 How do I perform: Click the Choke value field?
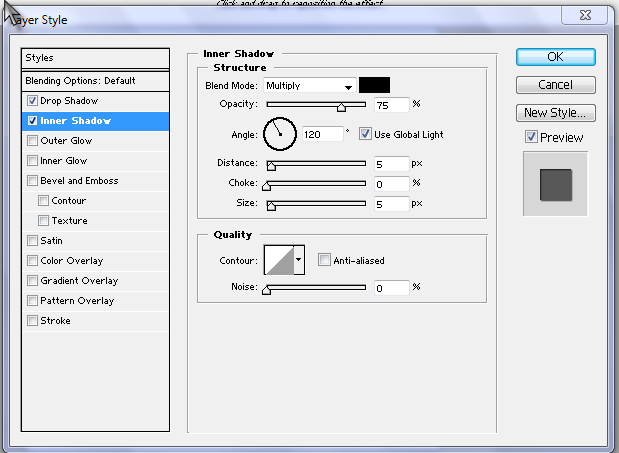point(392,184)
